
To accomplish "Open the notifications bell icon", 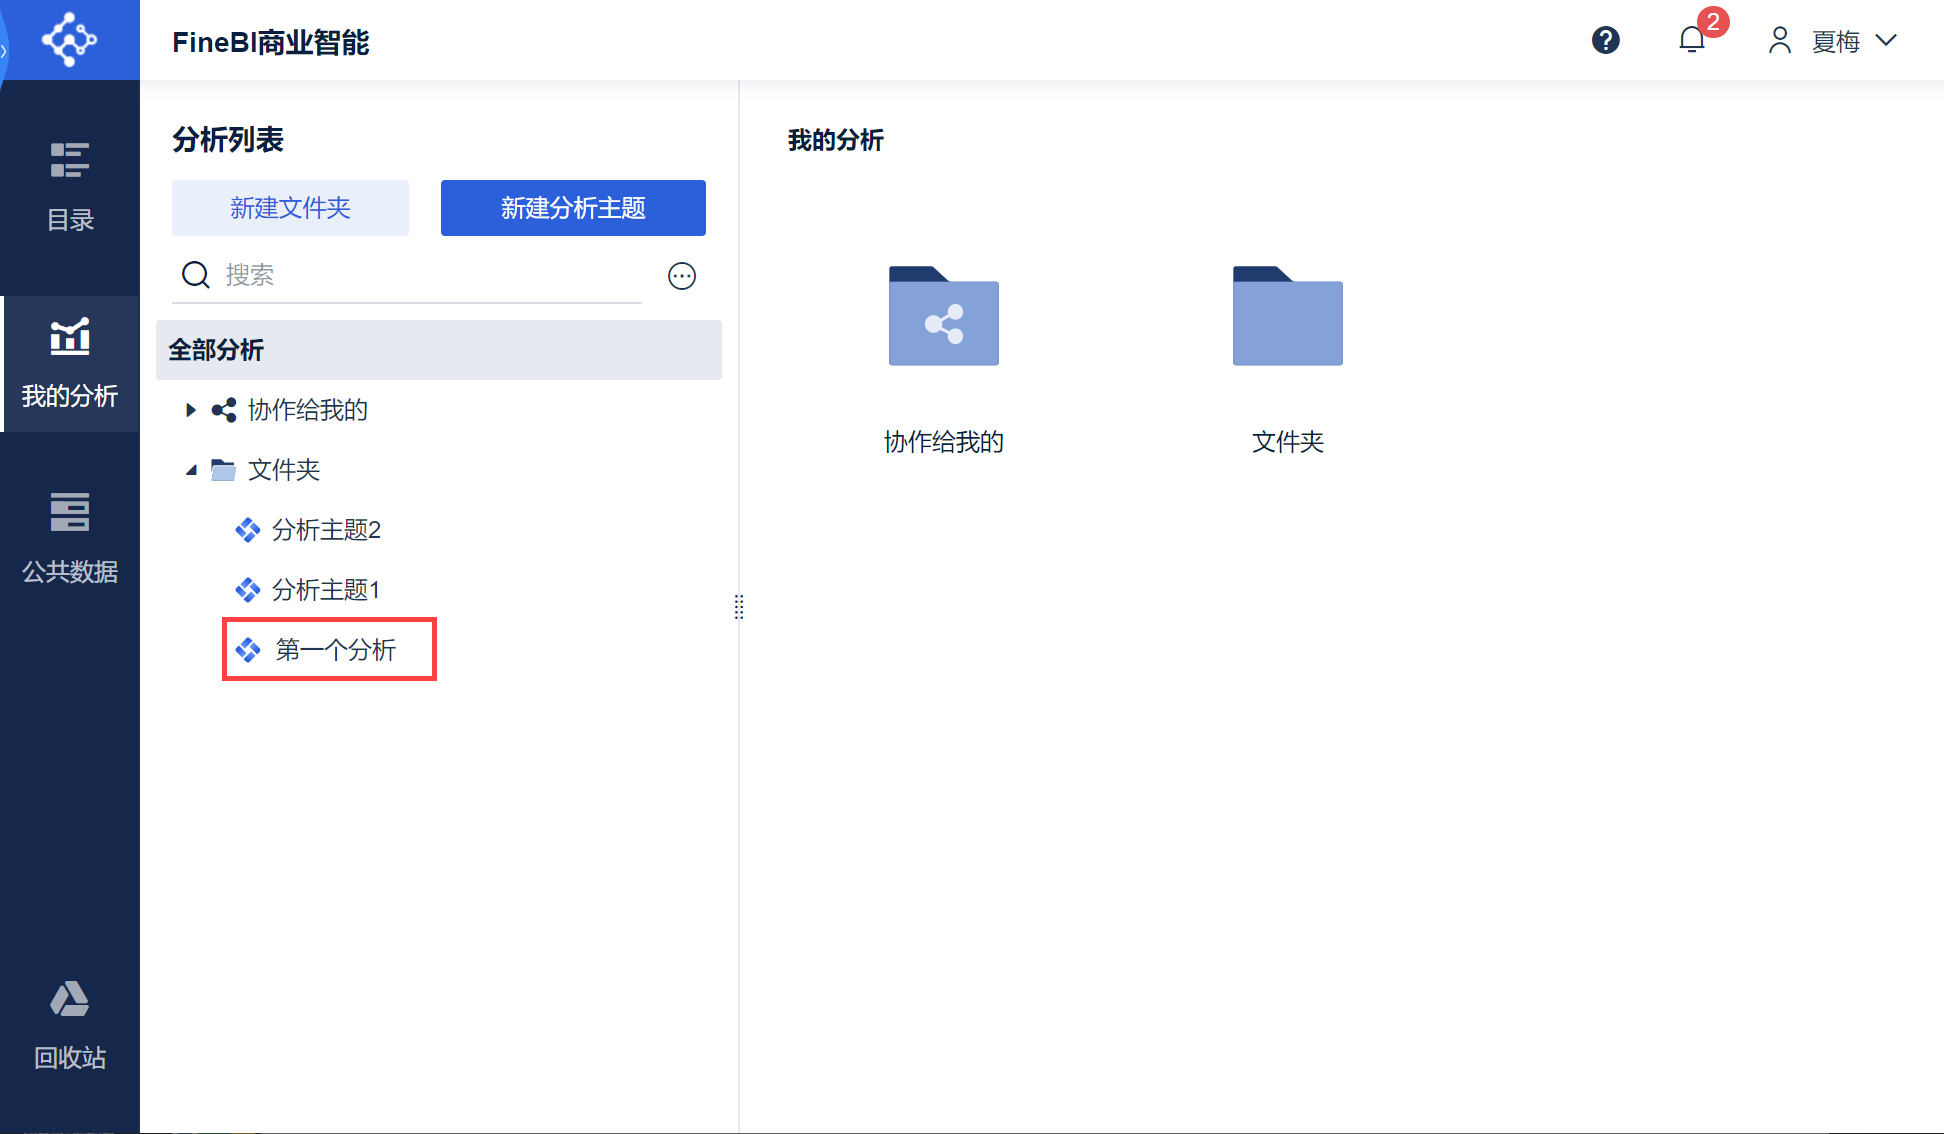I will [x=1691, y=40].
